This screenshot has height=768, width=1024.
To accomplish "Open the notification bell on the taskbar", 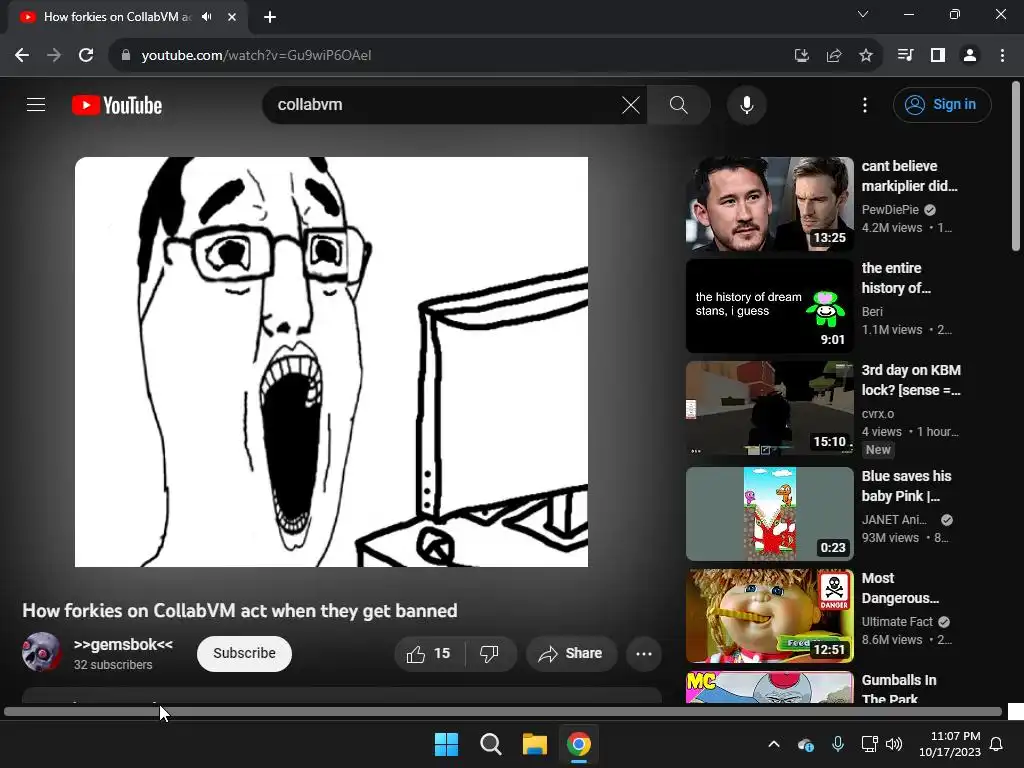I will coord(997,744).
